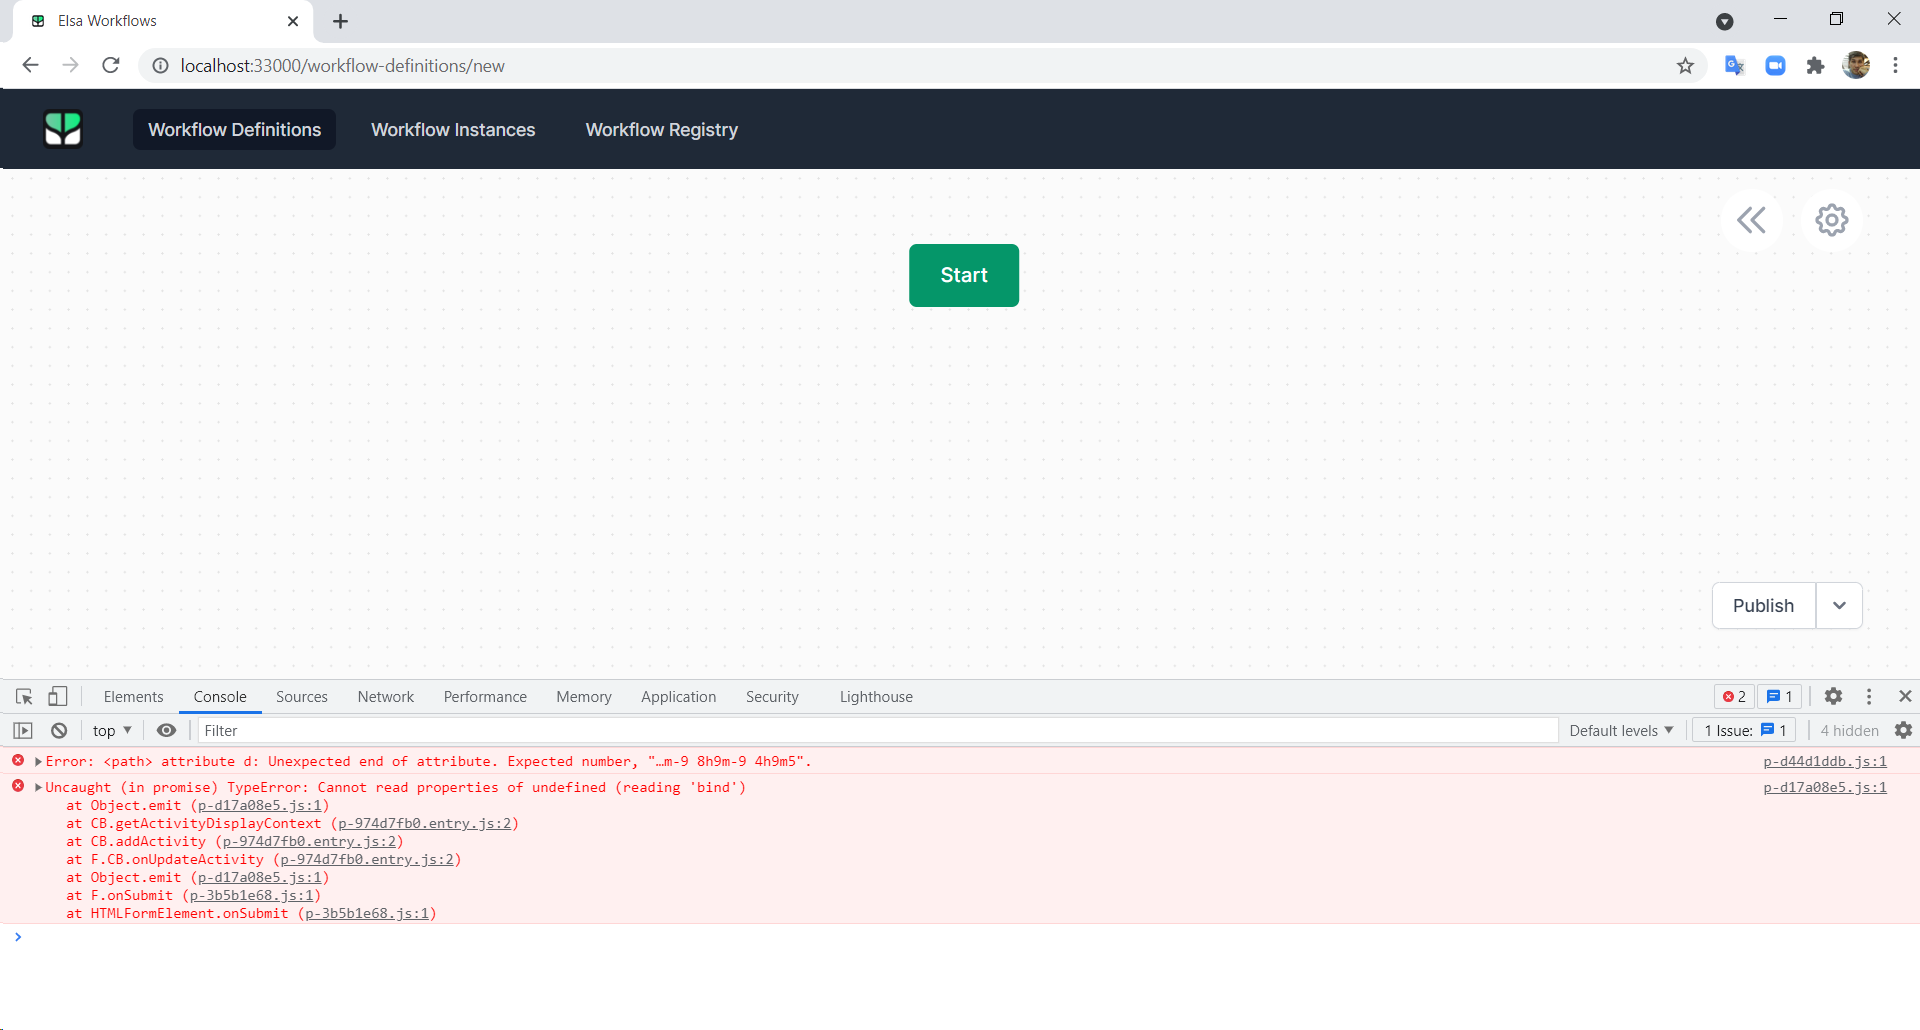Toggle the device toolbar
The width and height of the screenshot is (1920, 1030).
[x=57, y=696]
